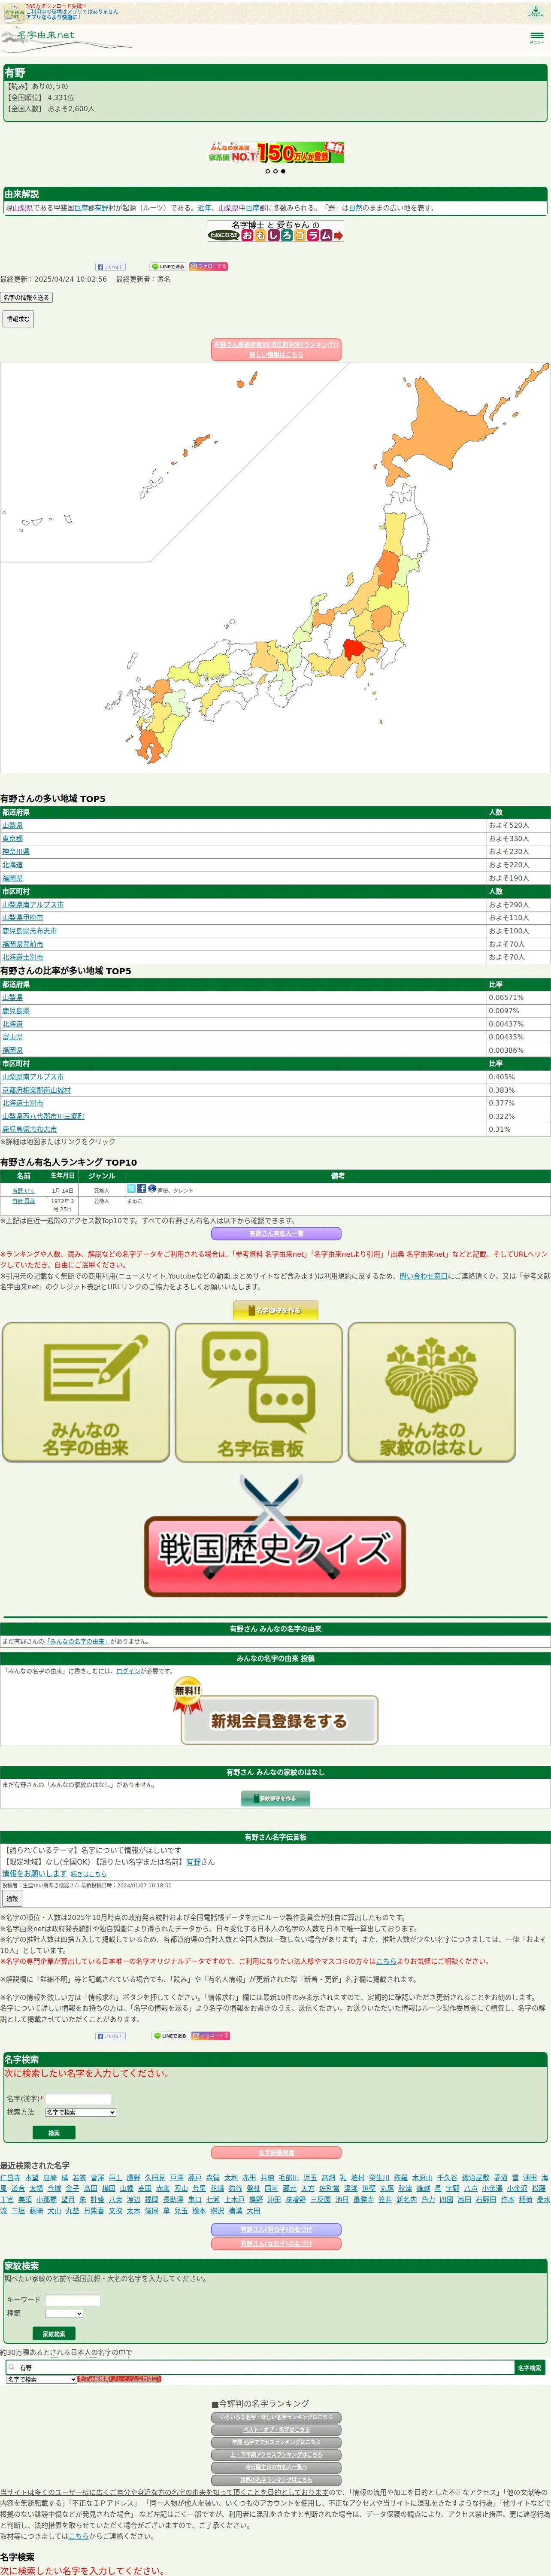Open the hamburger menu icon

[x=537, y=37]
